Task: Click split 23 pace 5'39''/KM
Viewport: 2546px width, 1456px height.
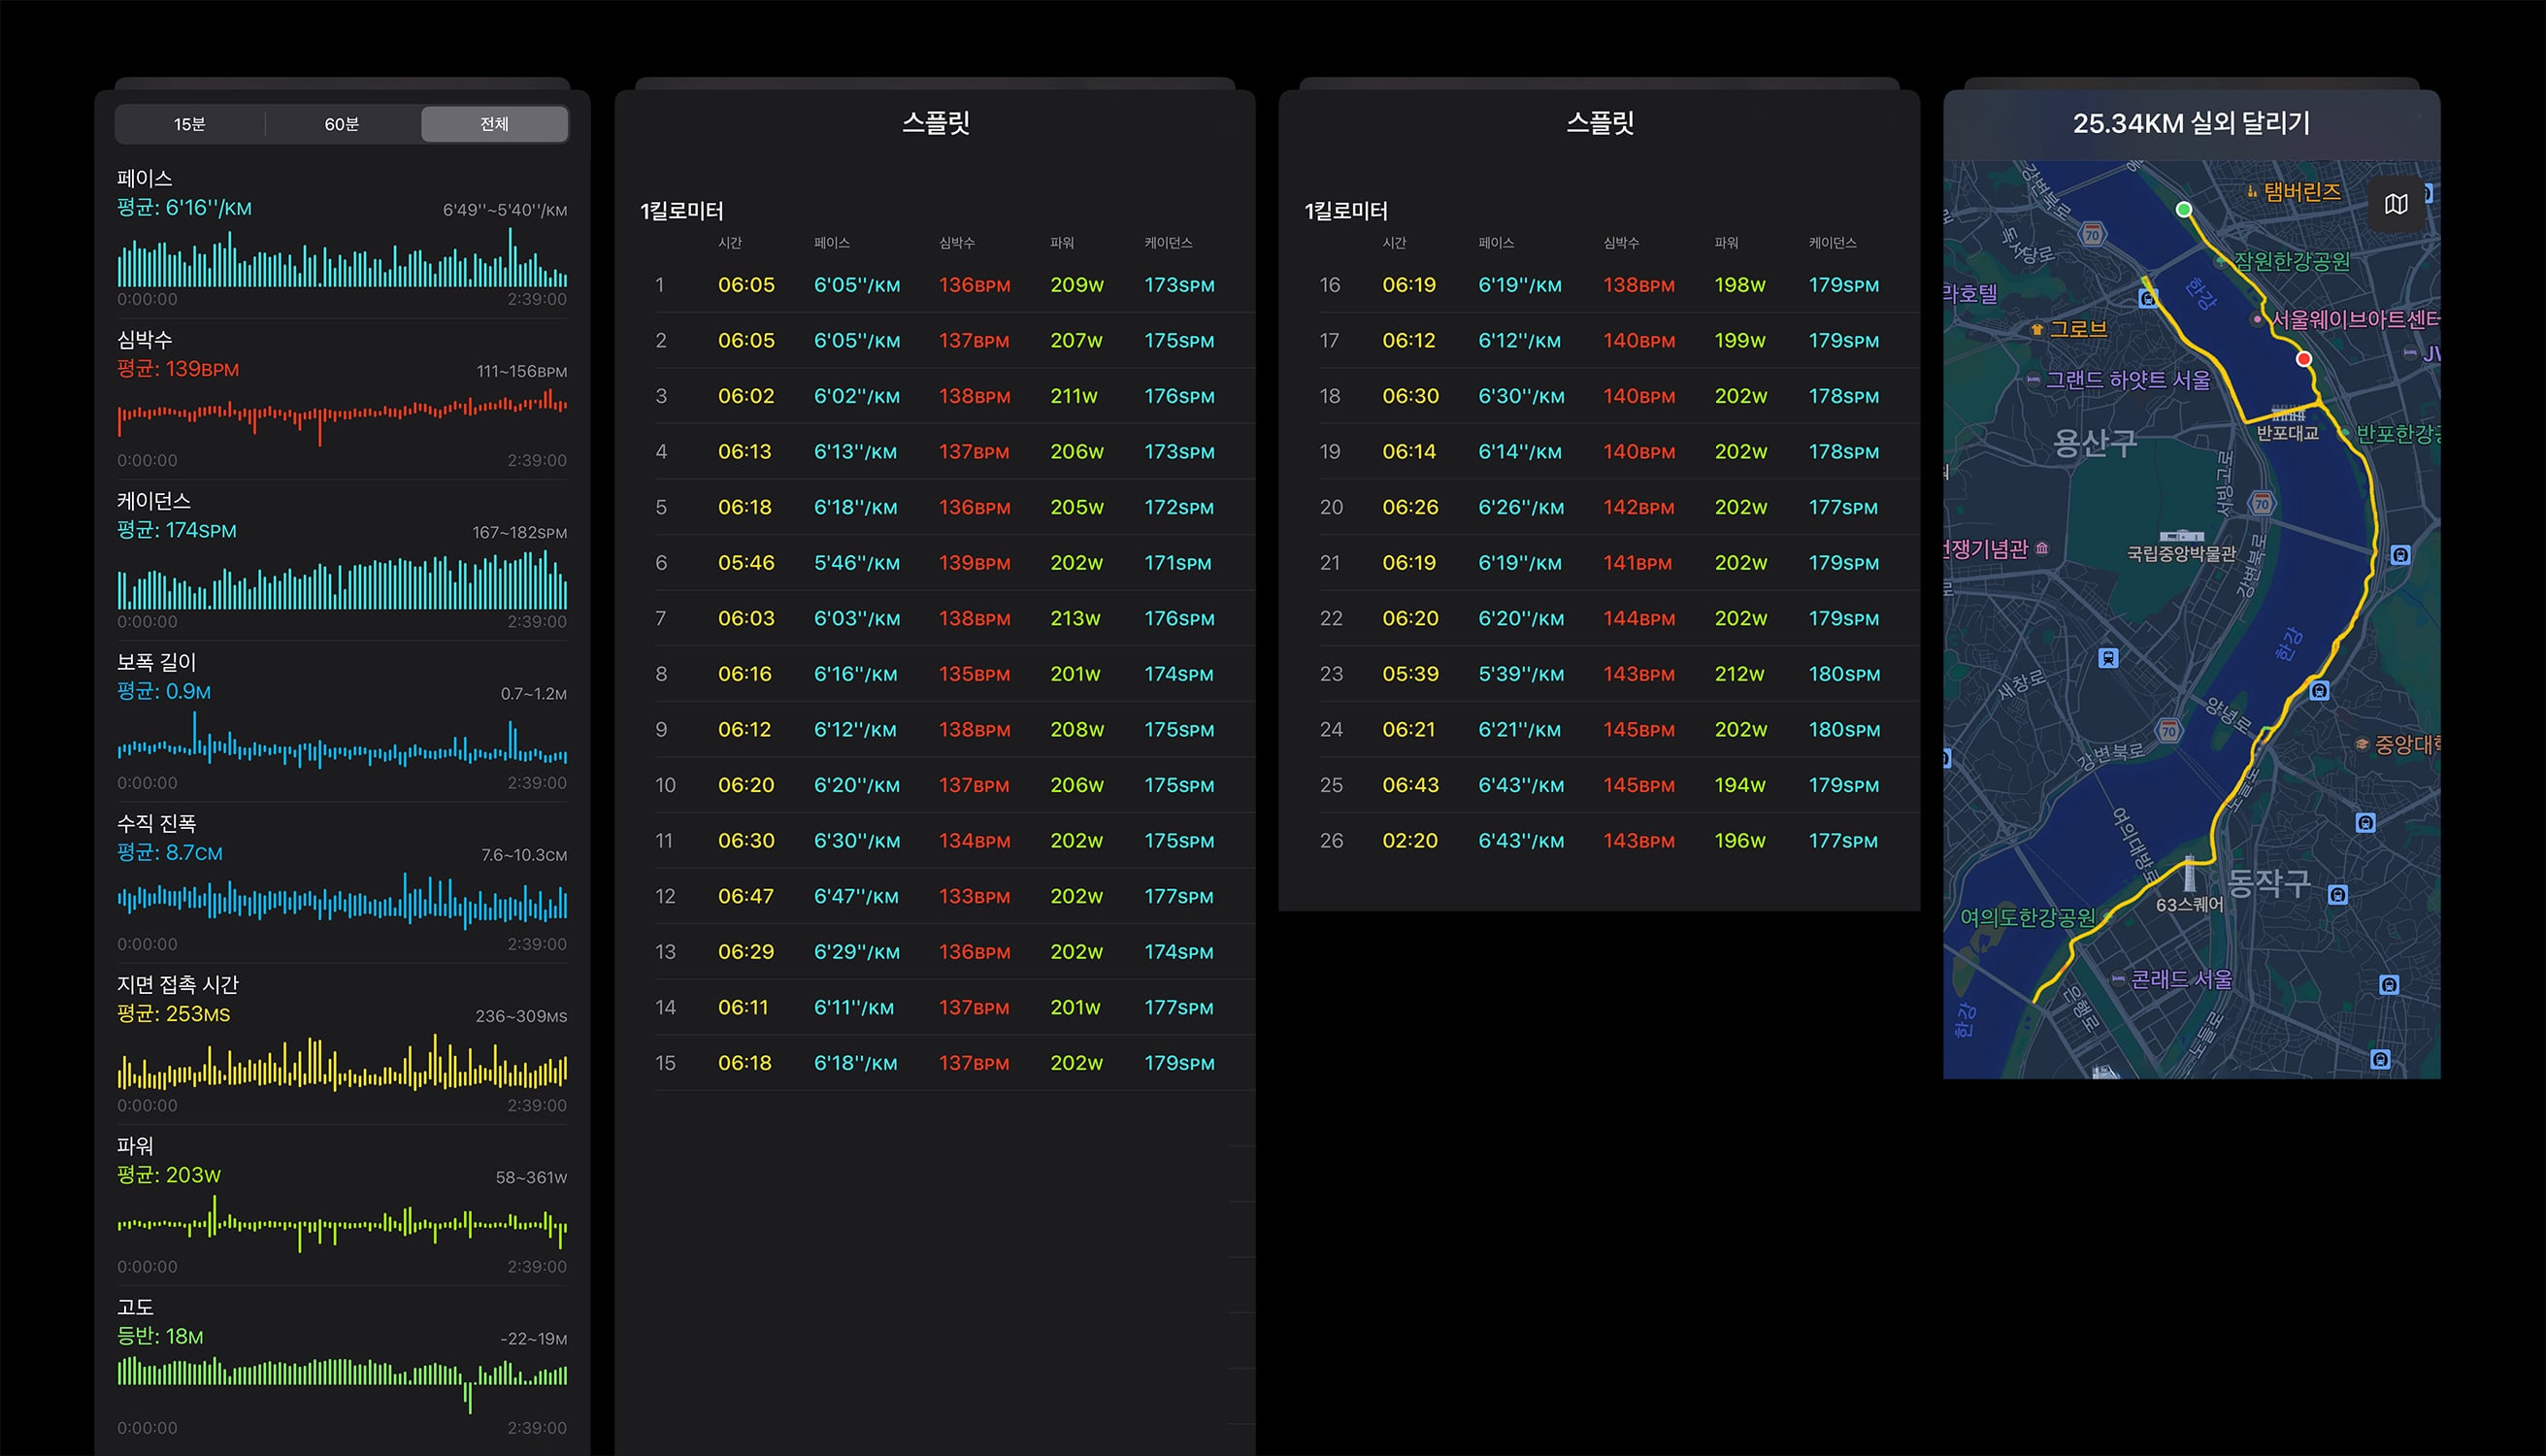Action: click(x=1521, y=674)
